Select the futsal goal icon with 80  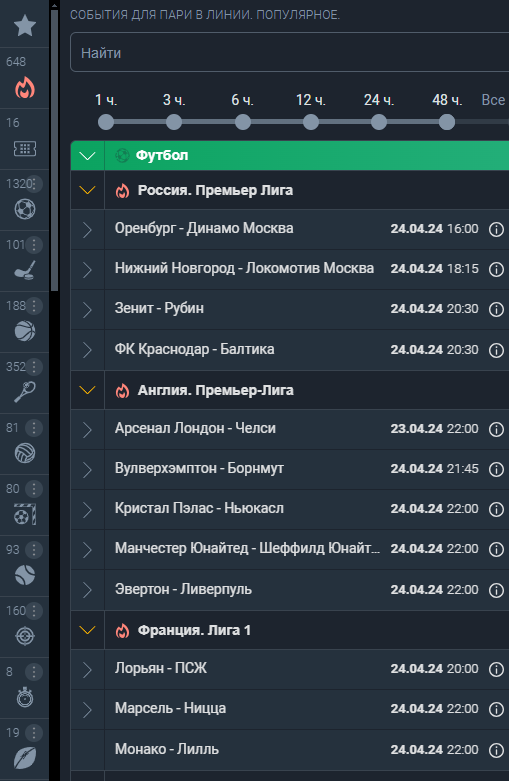coord(24,515)
